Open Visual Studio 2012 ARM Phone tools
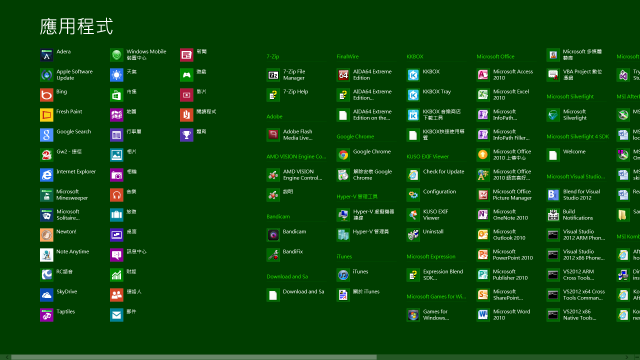This screenshot has width=640, height=360. click(x=553, y=235)
